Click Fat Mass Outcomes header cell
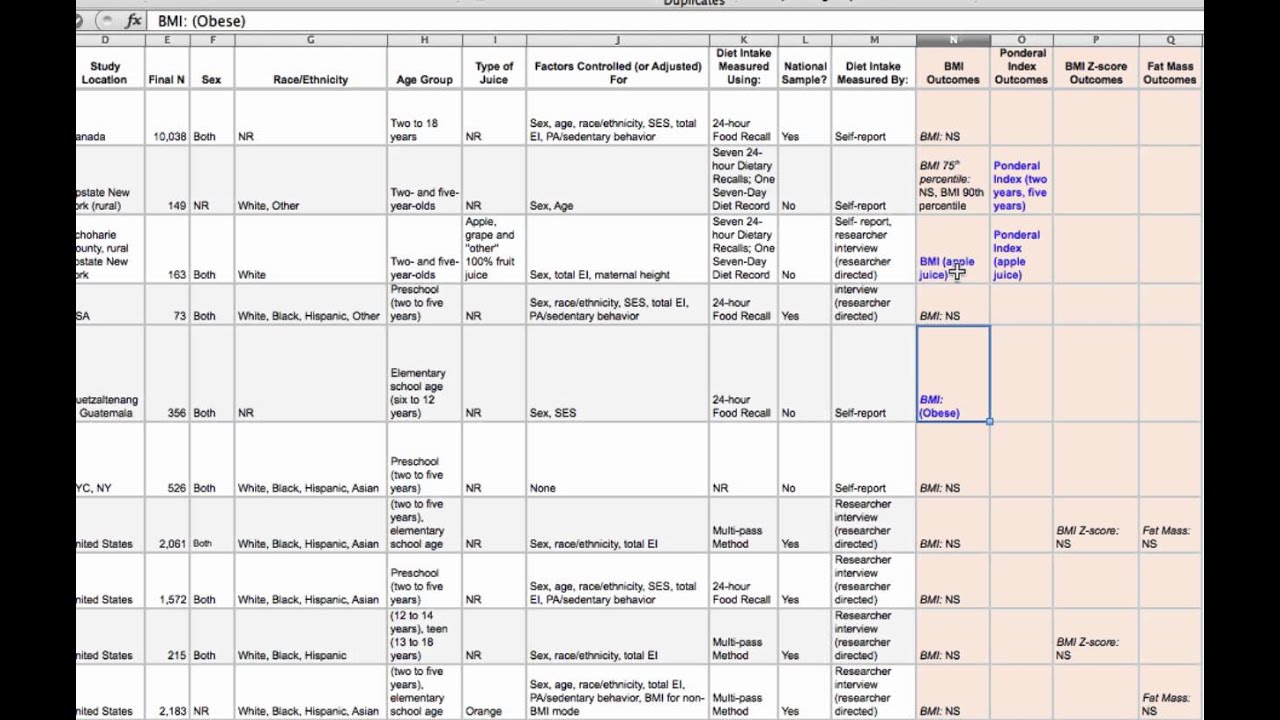This screenshot has width=1280, height=720. pos(1170,68)
